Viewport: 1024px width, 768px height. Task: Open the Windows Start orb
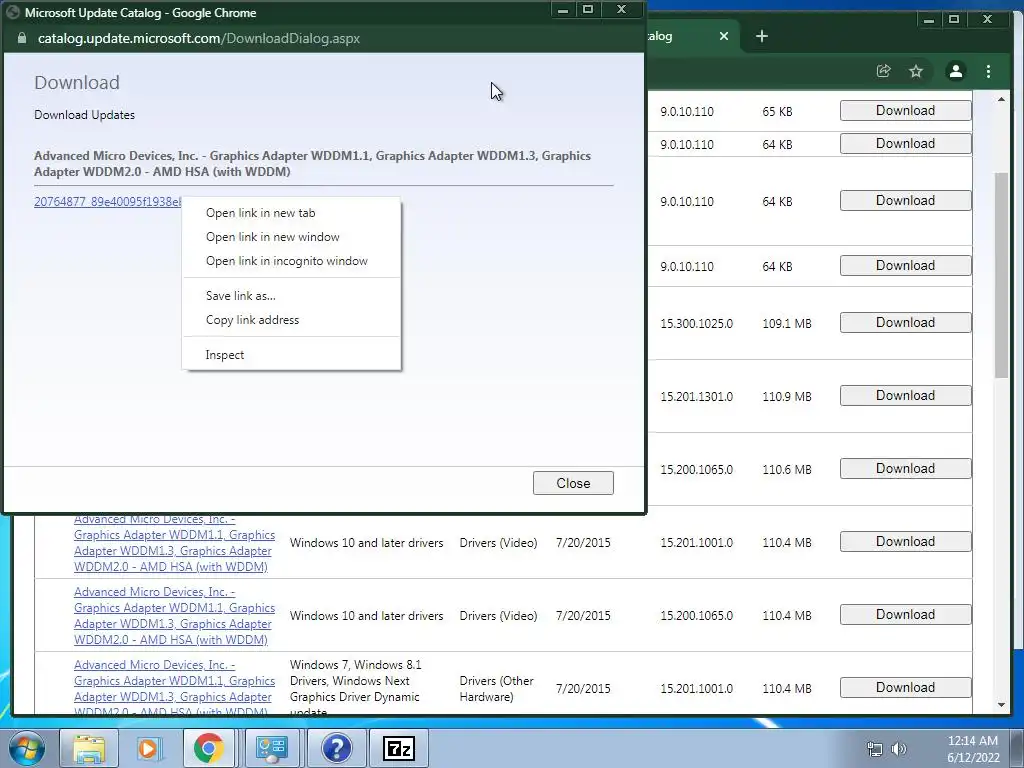27,748
